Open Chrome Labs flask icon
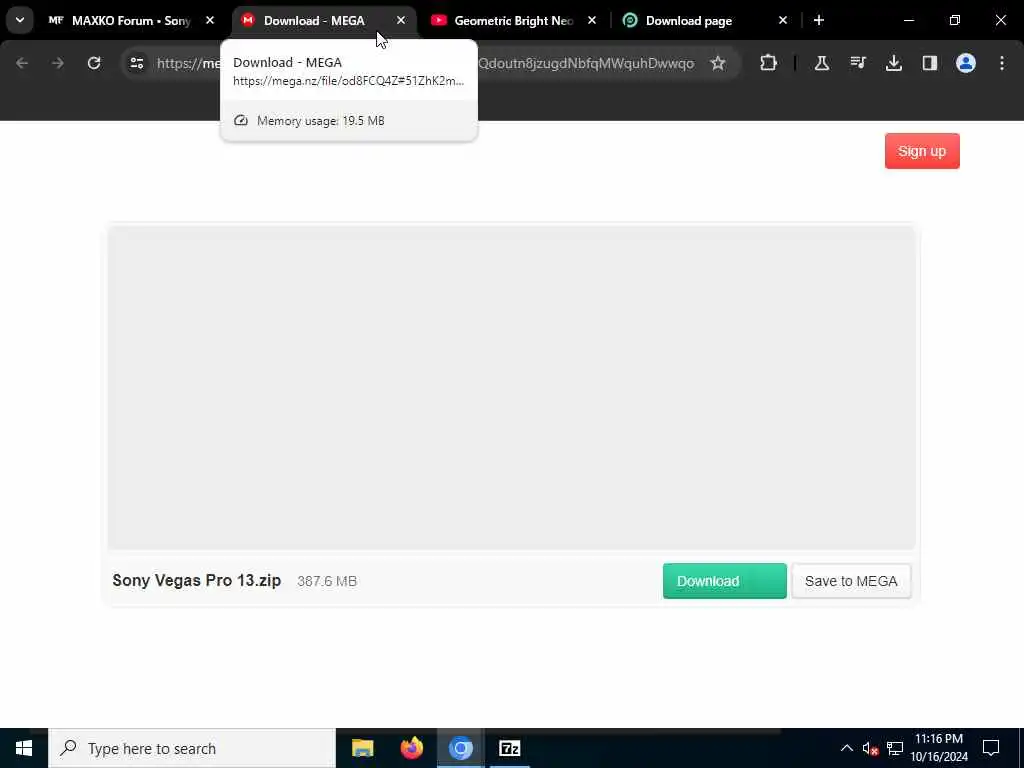This screenshot has width=1024, height=768. (822, 63)
